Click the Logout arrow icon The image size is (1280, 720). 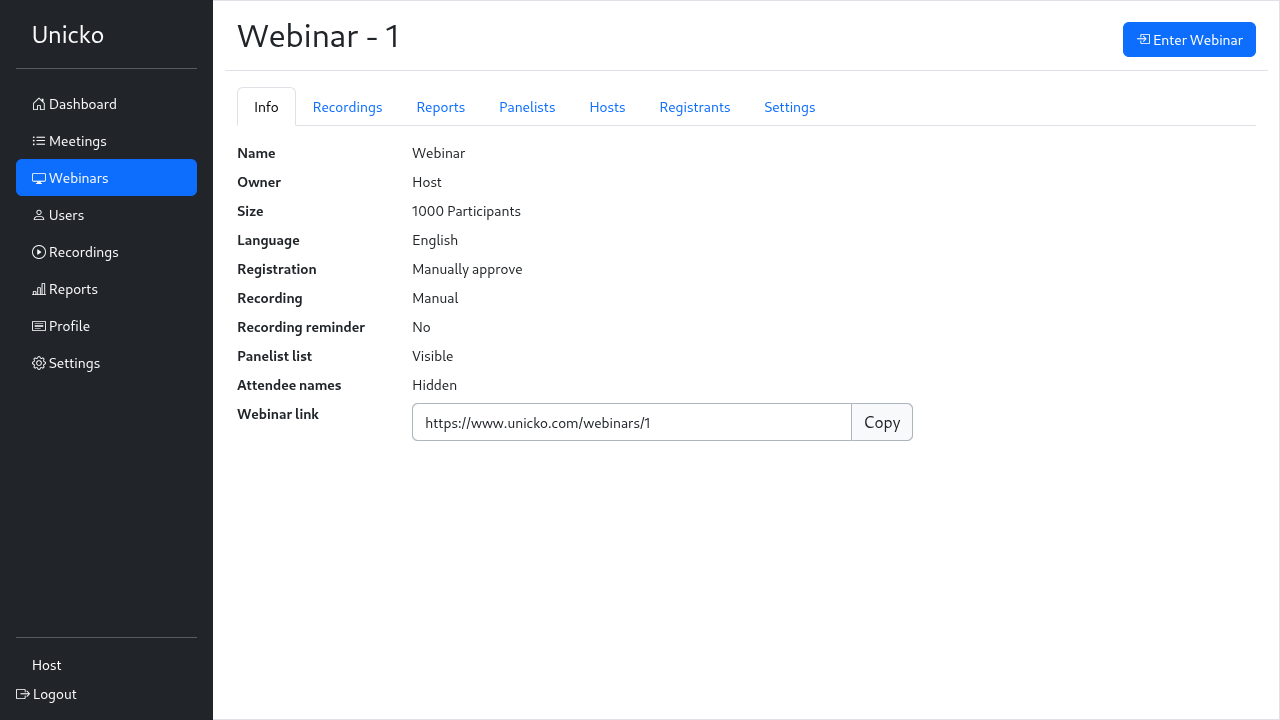pyautogui.click(x=23, y=694)
